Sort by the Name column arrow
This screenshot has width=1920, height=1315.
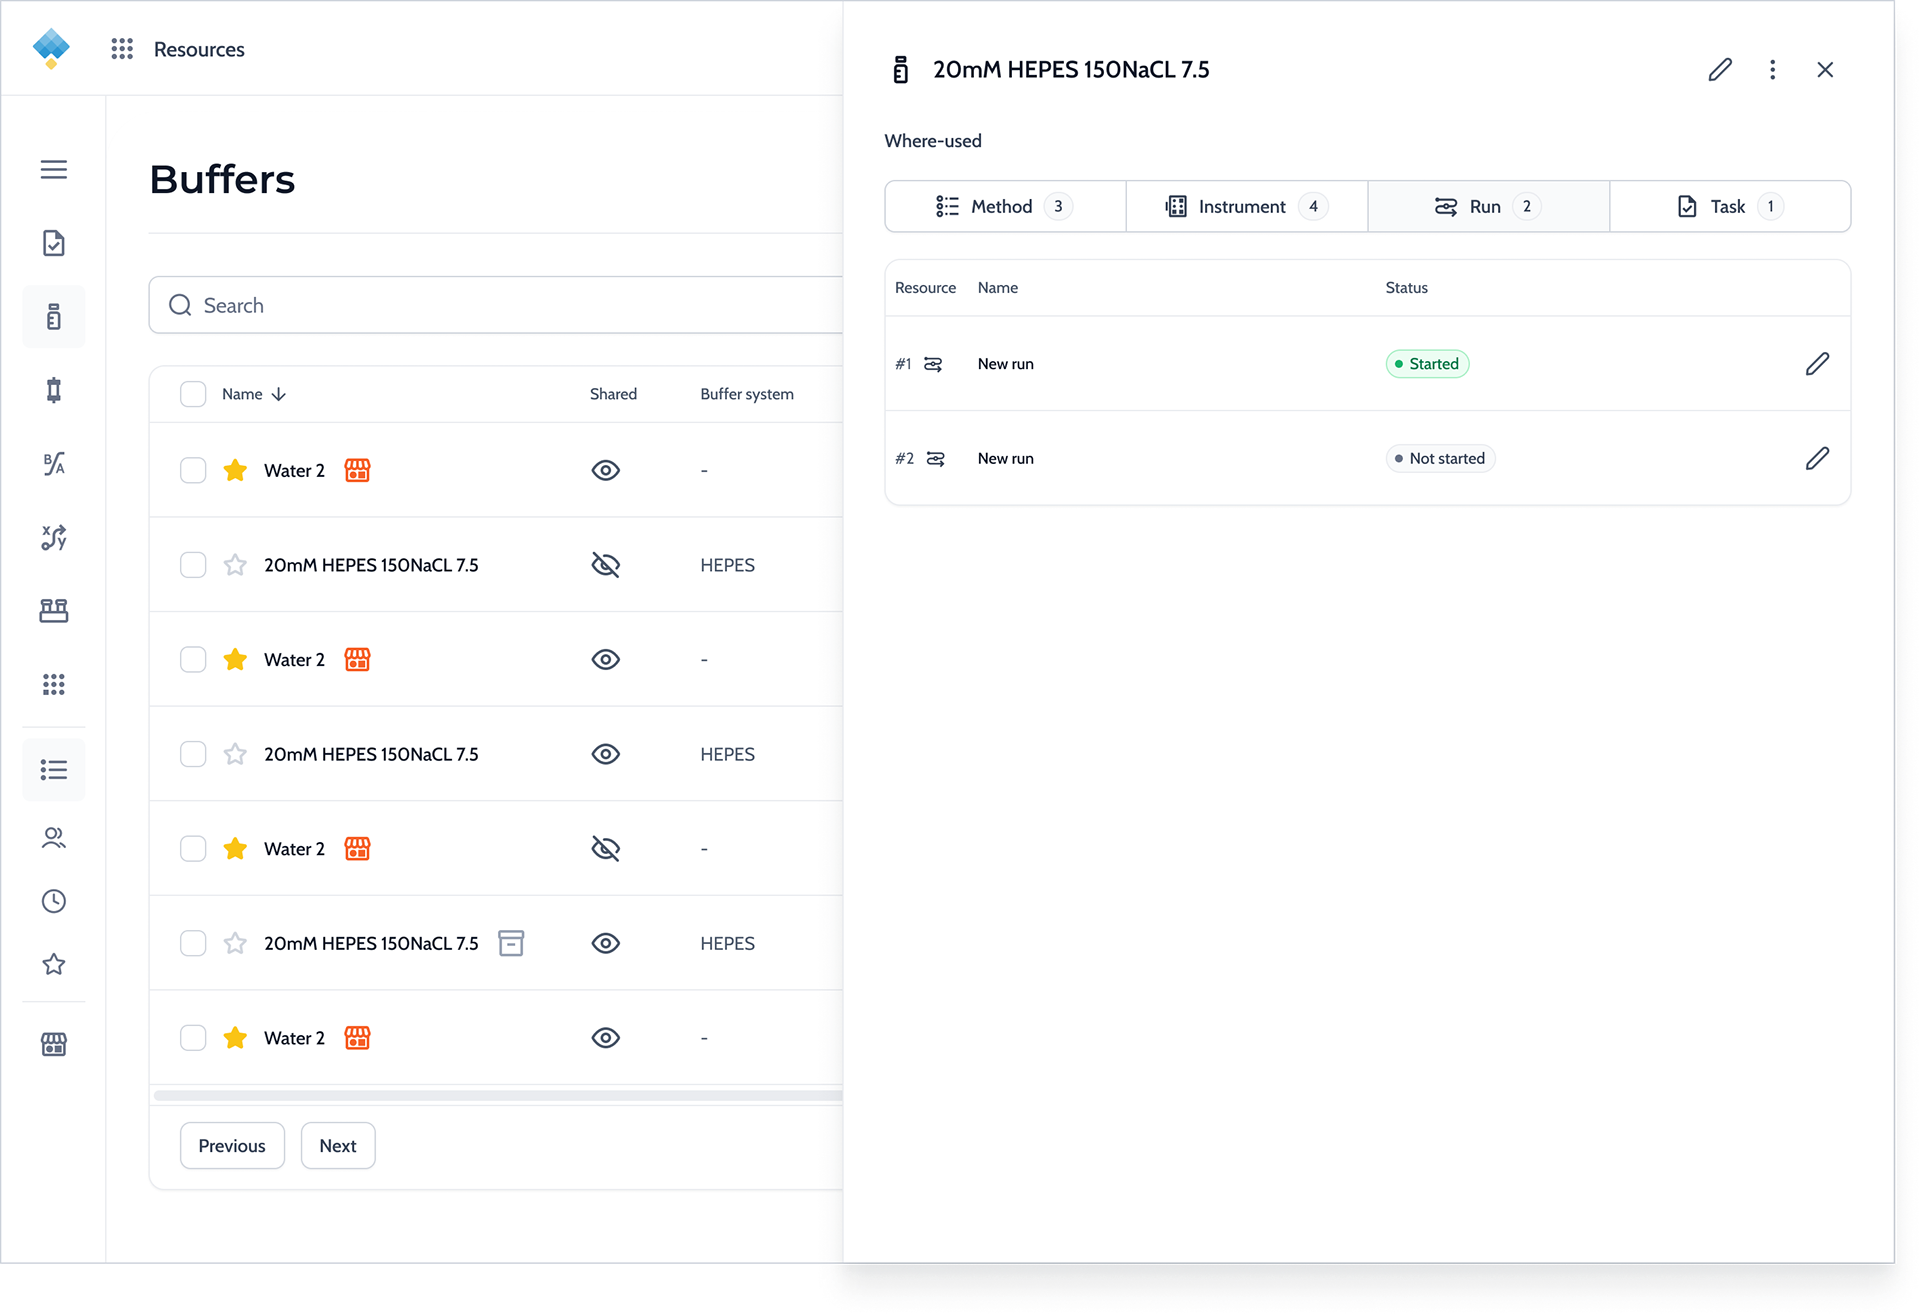point(279,394)
